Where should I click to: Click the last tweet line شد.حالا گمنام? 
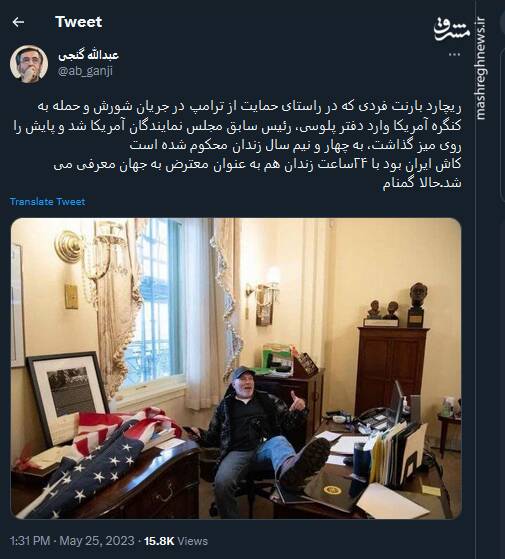click(422, 183)
